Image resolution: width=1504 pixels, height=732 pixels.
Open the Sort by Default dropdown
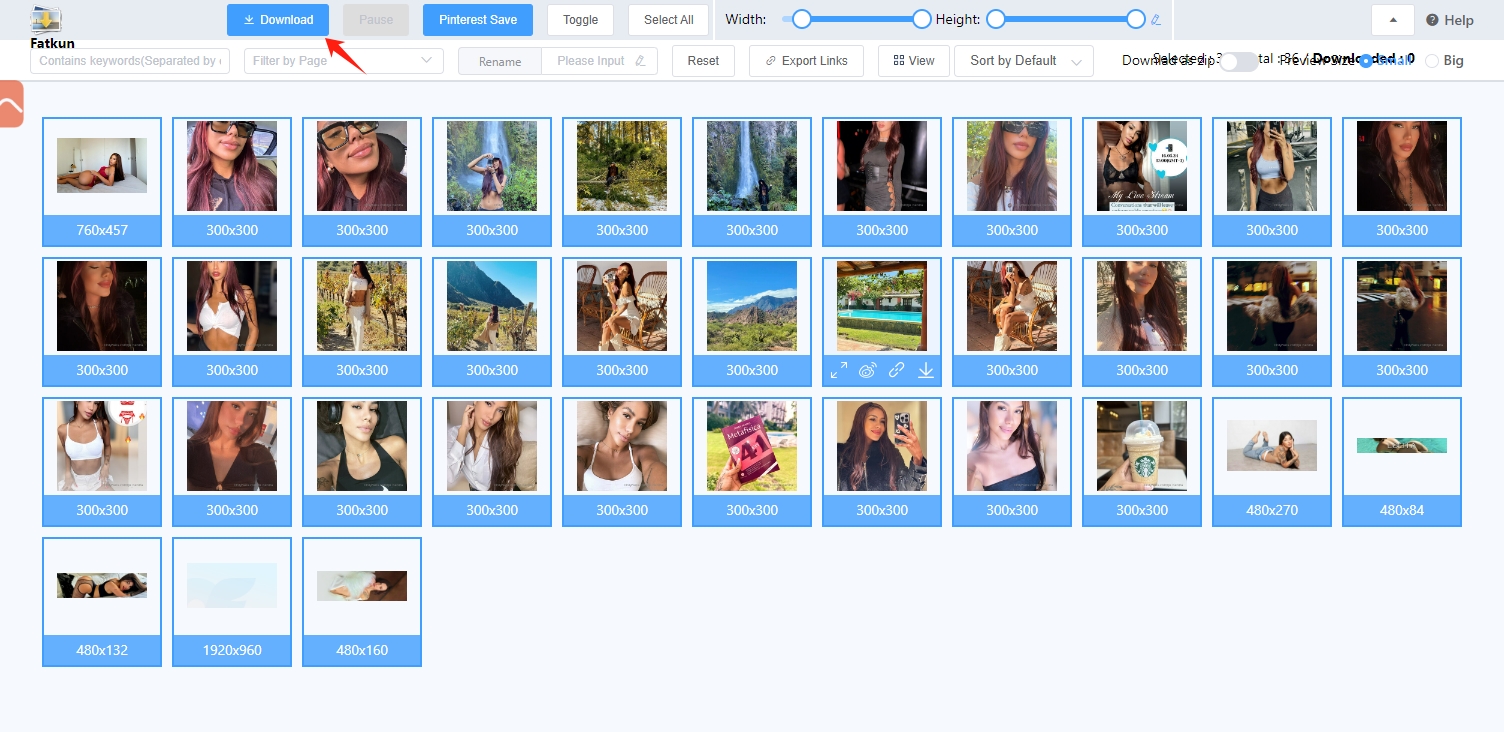[x=1024, y=61]
